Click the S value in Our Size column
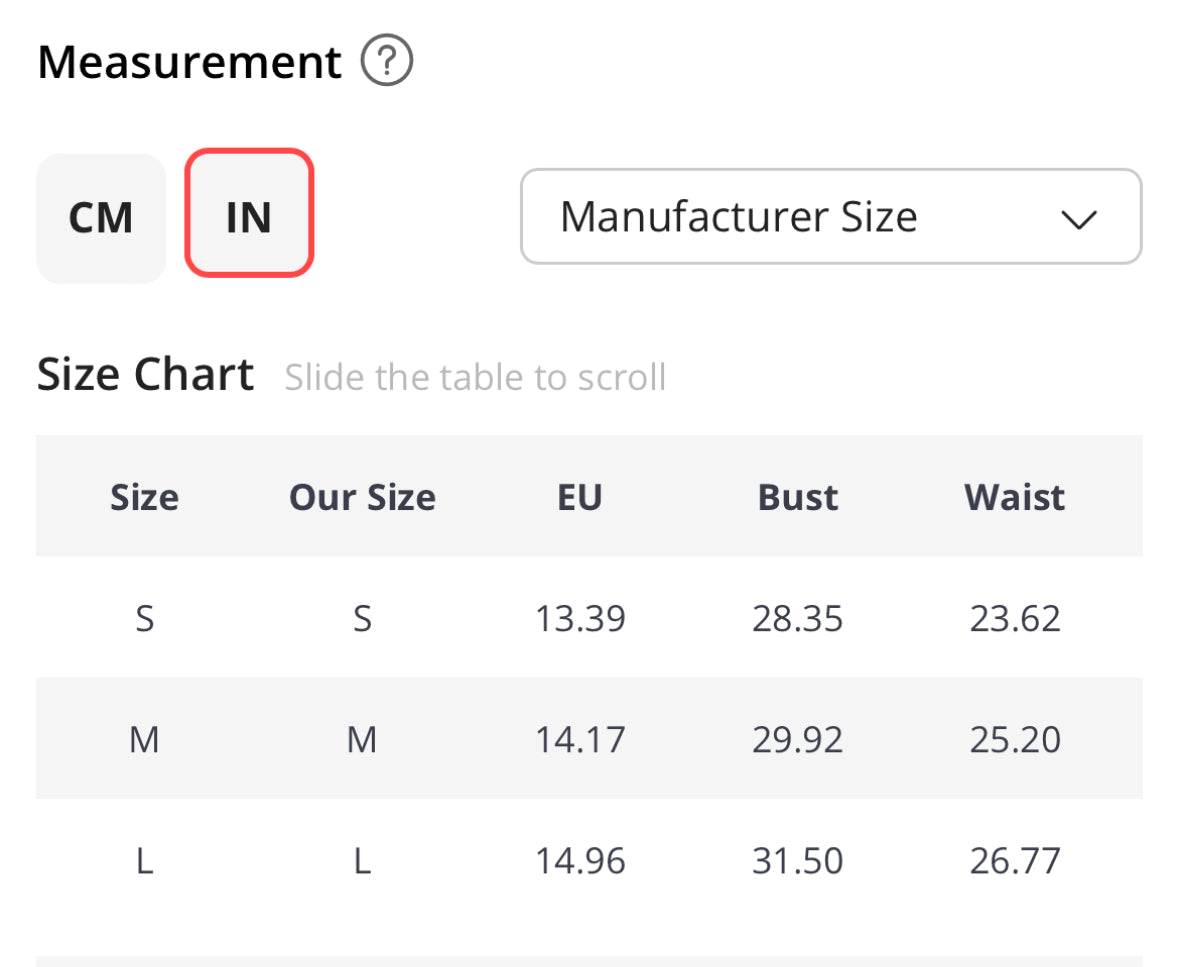Screen dimensions: 1179x967 (x=362, y=619)
